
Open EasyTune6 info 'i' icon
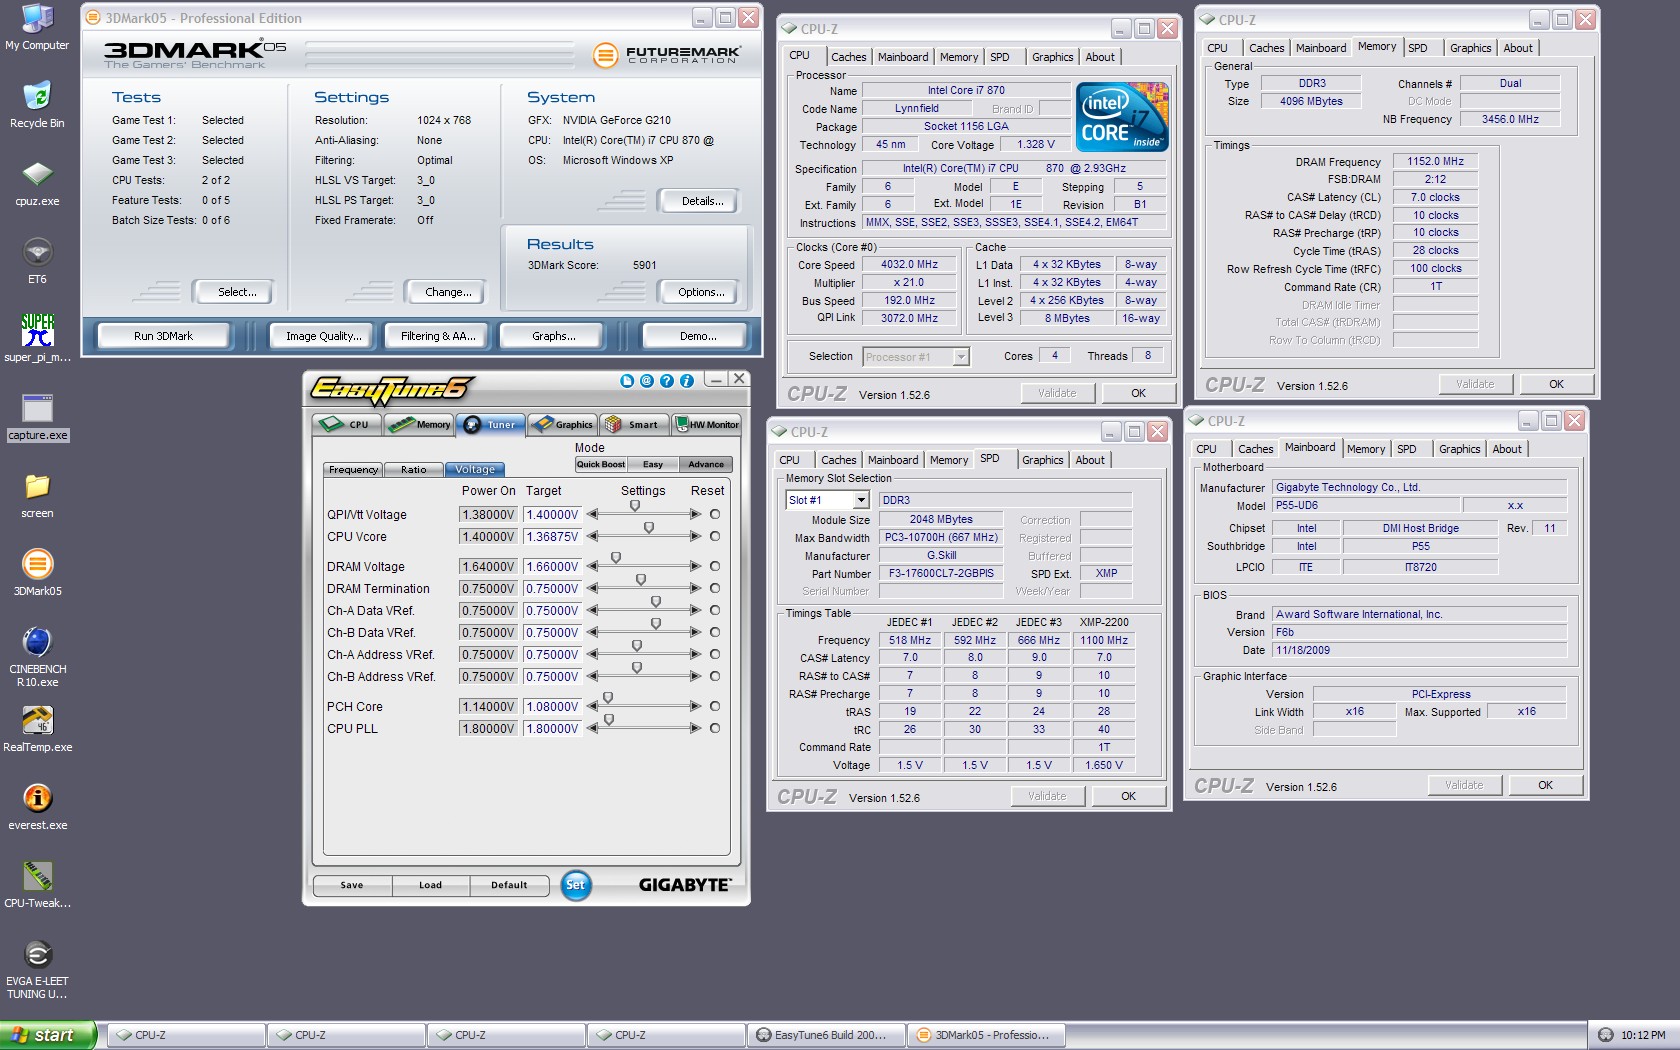[x=686, y=381]
